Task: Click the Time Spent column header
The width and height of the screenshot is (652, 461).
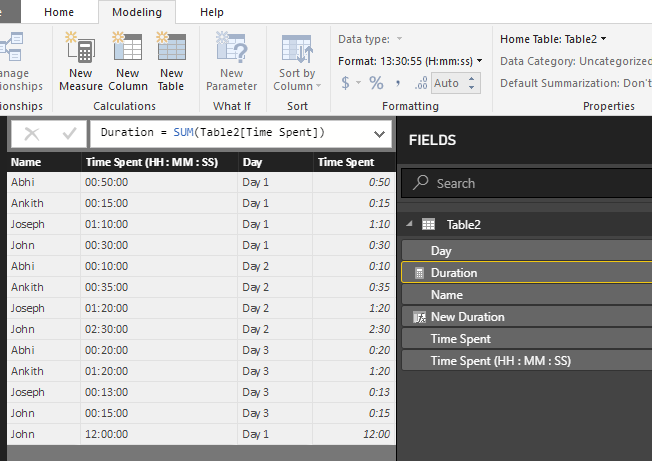Action: pos(354,162)
